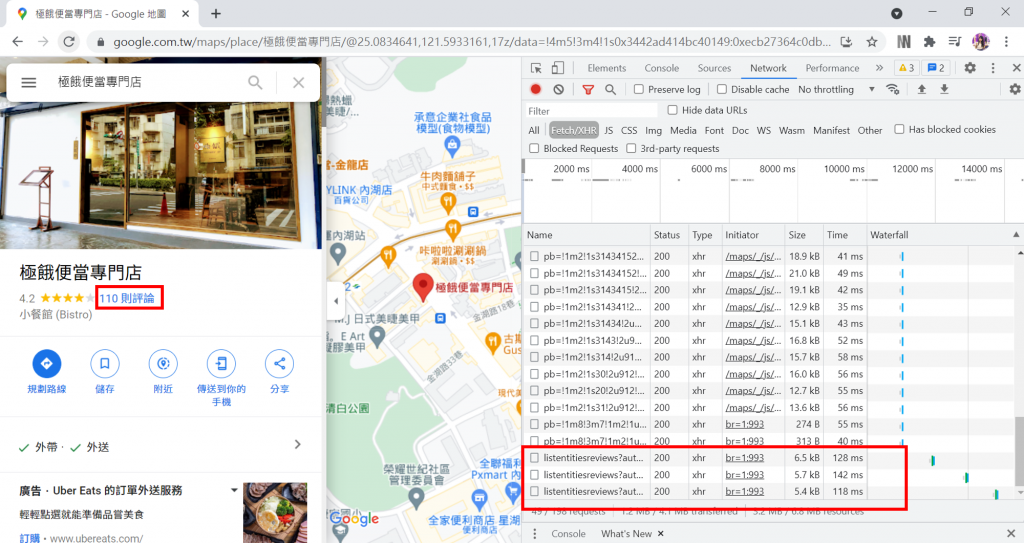The height and width of the screenshot is (543, 1024).
Task: Toggle the network filter funnel icon
Action: pyautogui.click(x=588, y=90)
